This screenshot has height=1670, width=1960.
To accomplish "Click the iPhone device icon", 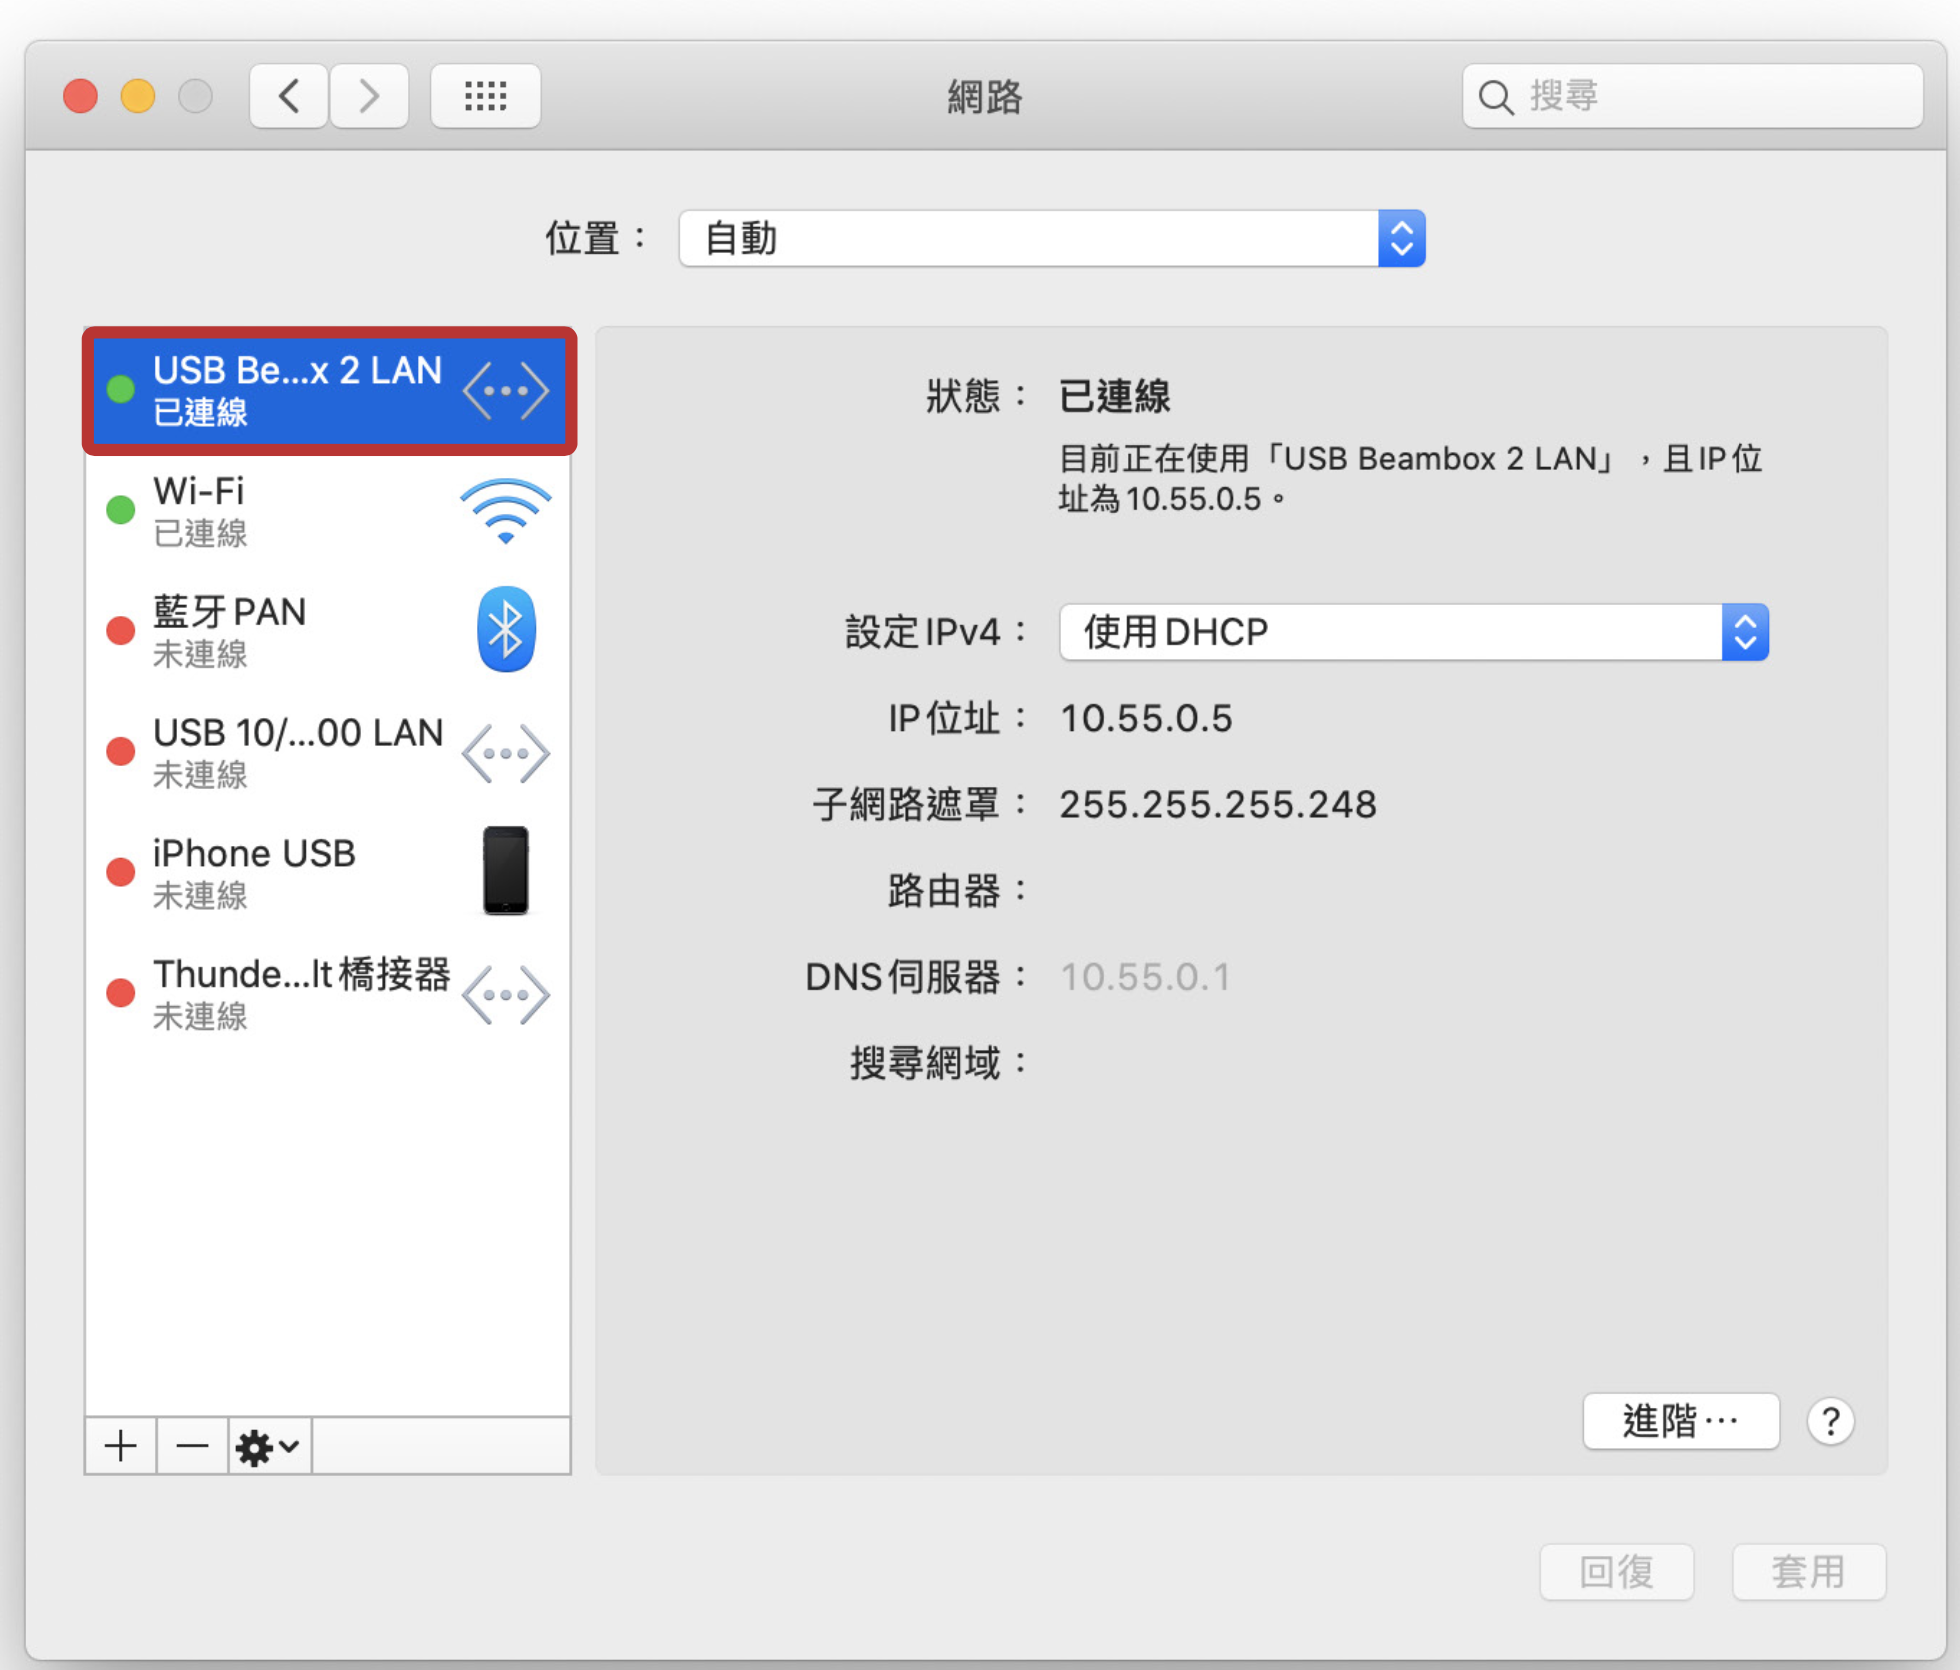I will click(x=506, y=870).
